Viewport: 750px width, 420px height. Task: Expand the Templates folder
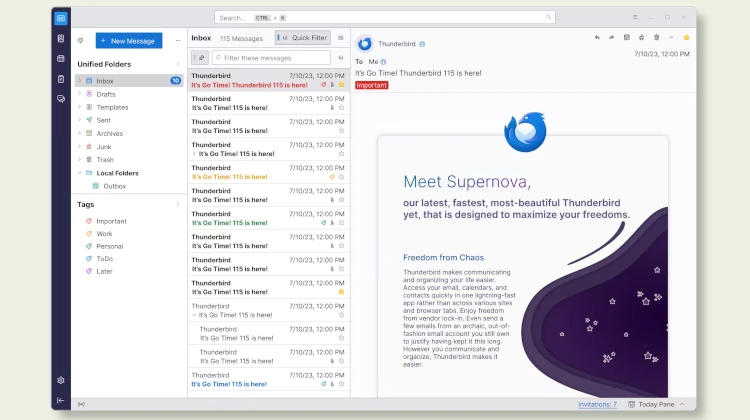(80, 107)
